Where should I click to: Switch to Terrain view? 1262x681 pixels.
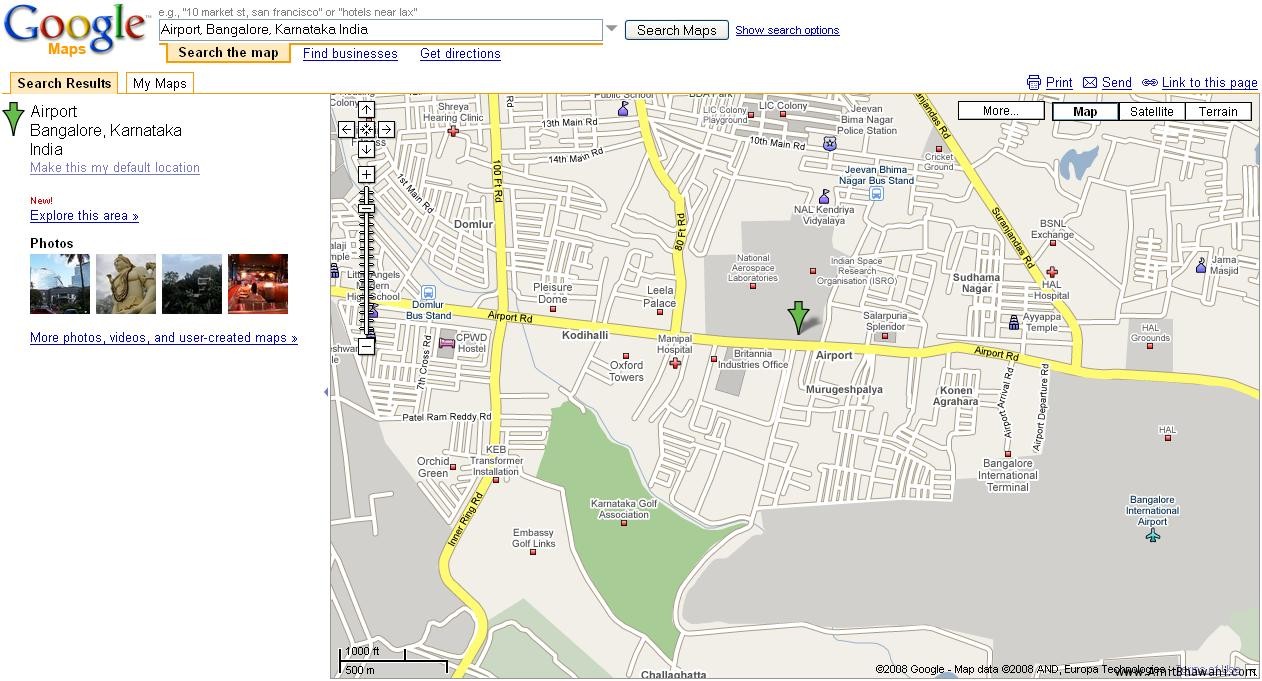(x=1218, y=111)
